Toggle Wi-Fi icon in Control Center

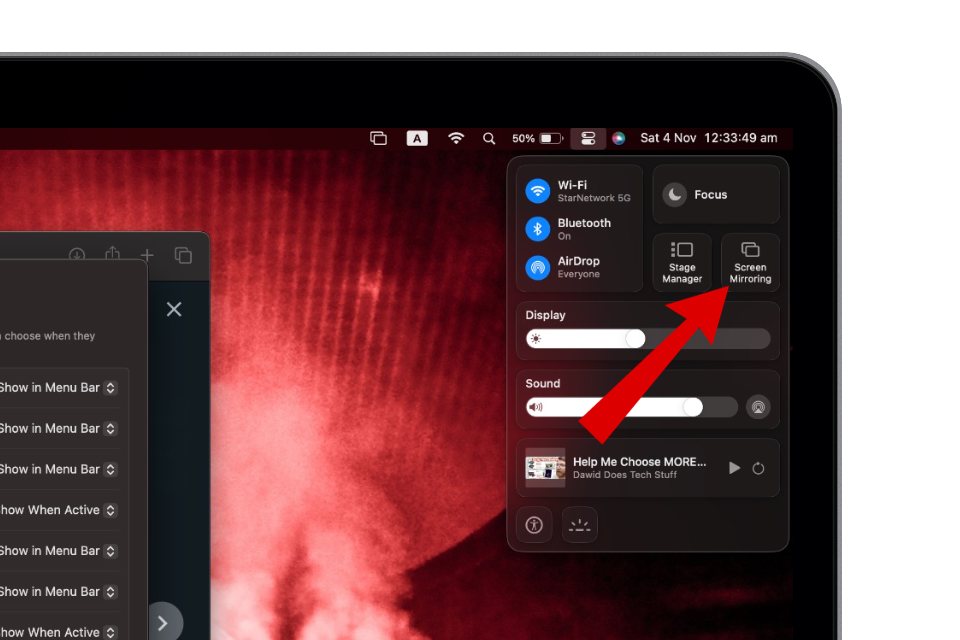click(538, 191)
